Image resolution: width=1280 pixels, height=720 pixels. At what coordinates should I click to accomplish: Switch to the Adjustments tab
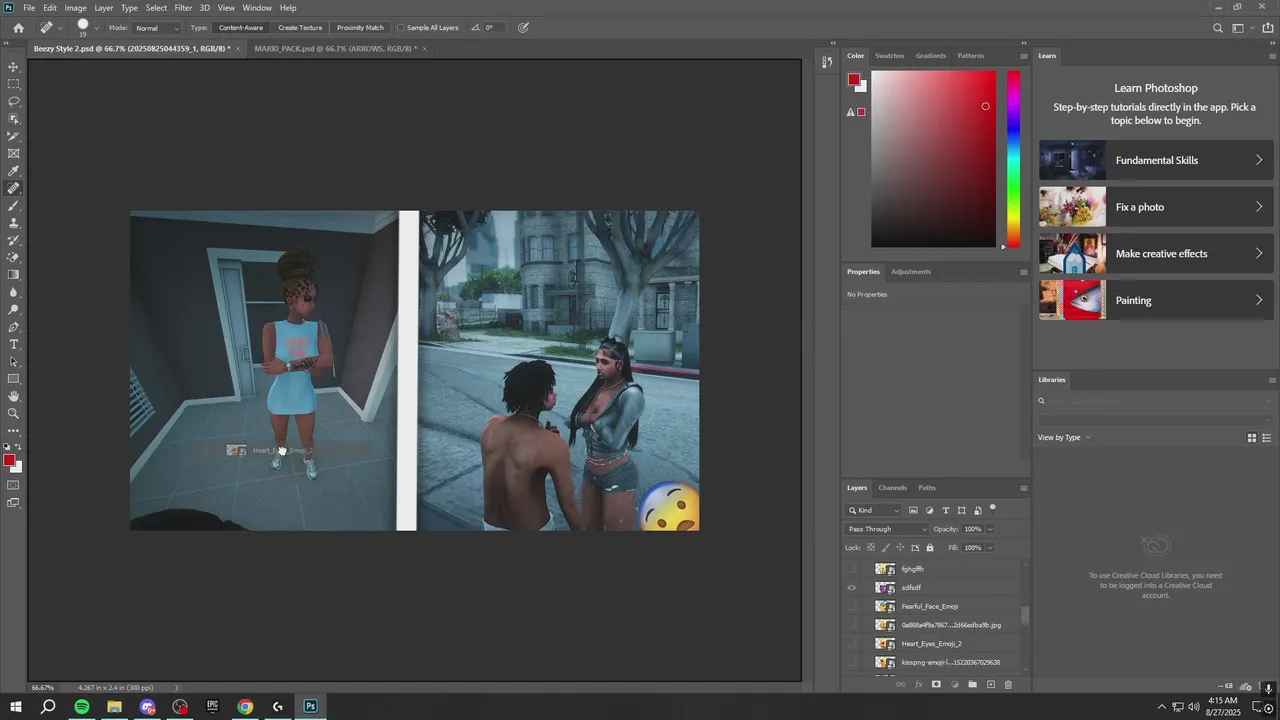pos(911,272)
